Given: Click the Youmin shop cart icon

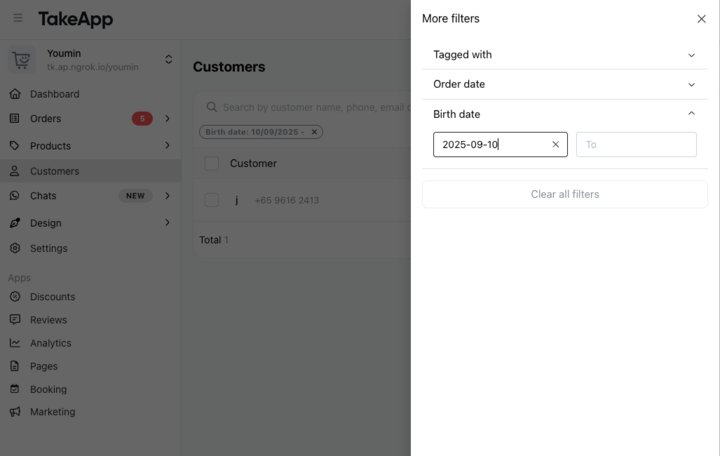Looking at the screenshot, I should (21, 60).
